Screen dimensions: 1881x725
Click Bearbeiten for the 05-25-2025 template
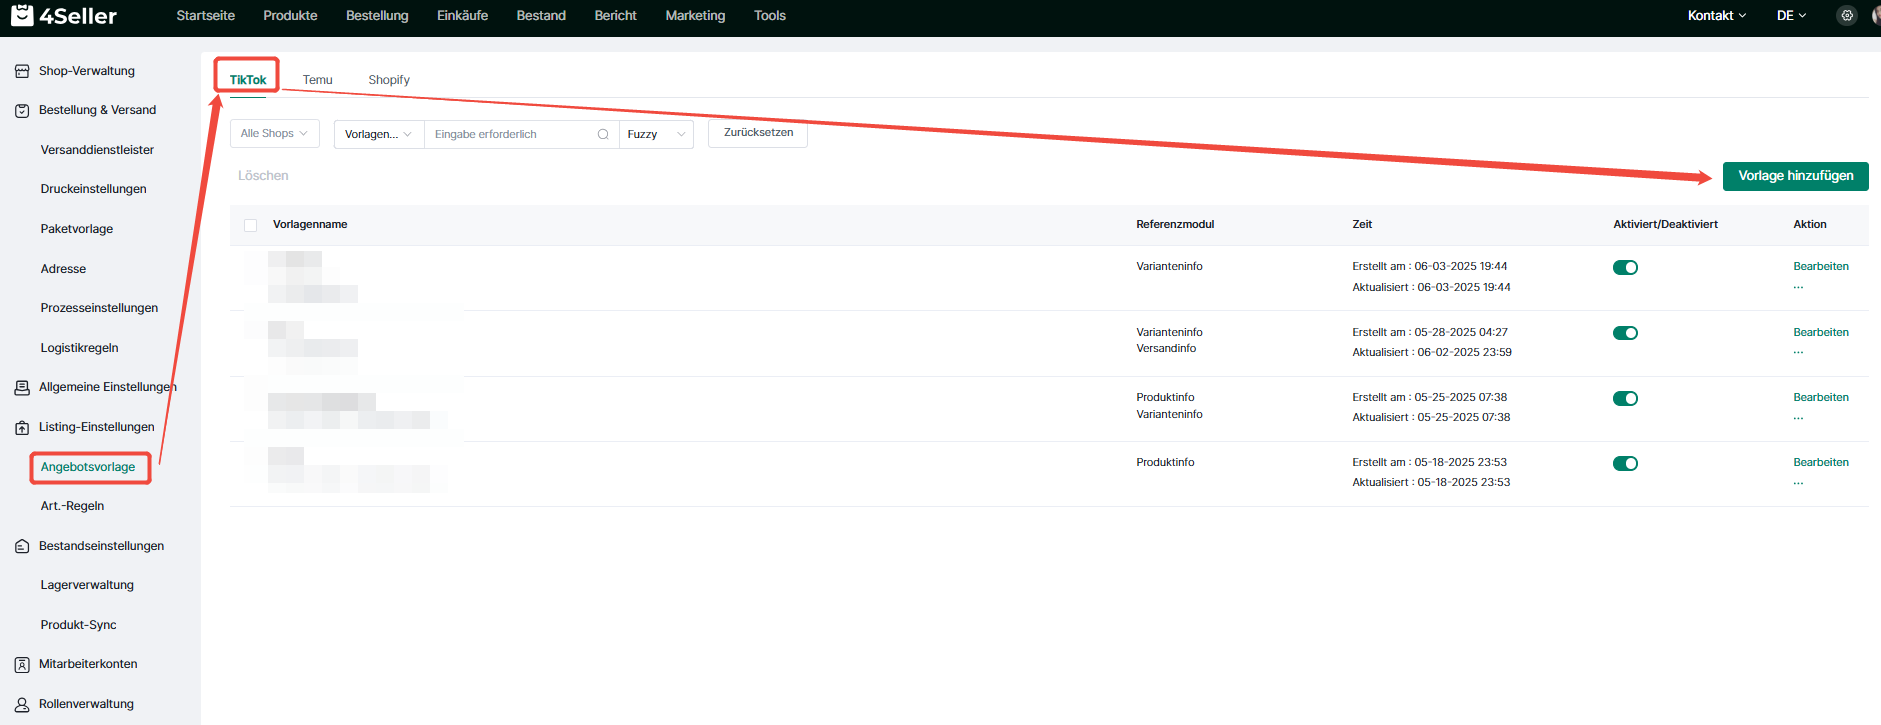[1821, 397]
